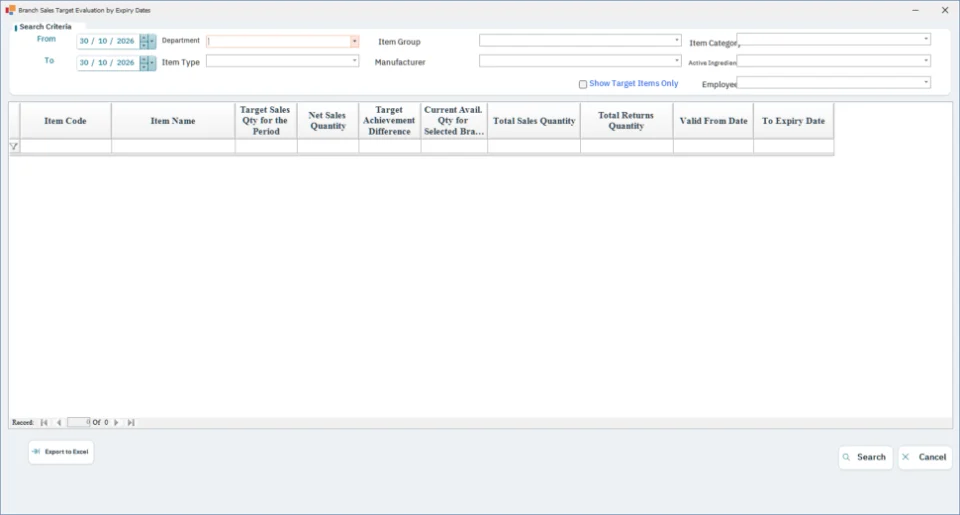Jump to the last record arrow
Screen dimensions: 960x515
131,423
